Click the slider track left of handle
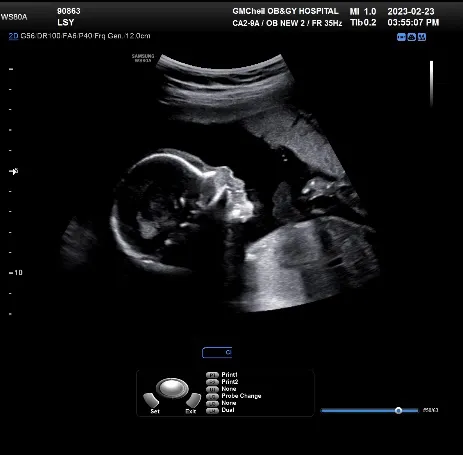Screen dimensions: 463x455 click(358, 411)
